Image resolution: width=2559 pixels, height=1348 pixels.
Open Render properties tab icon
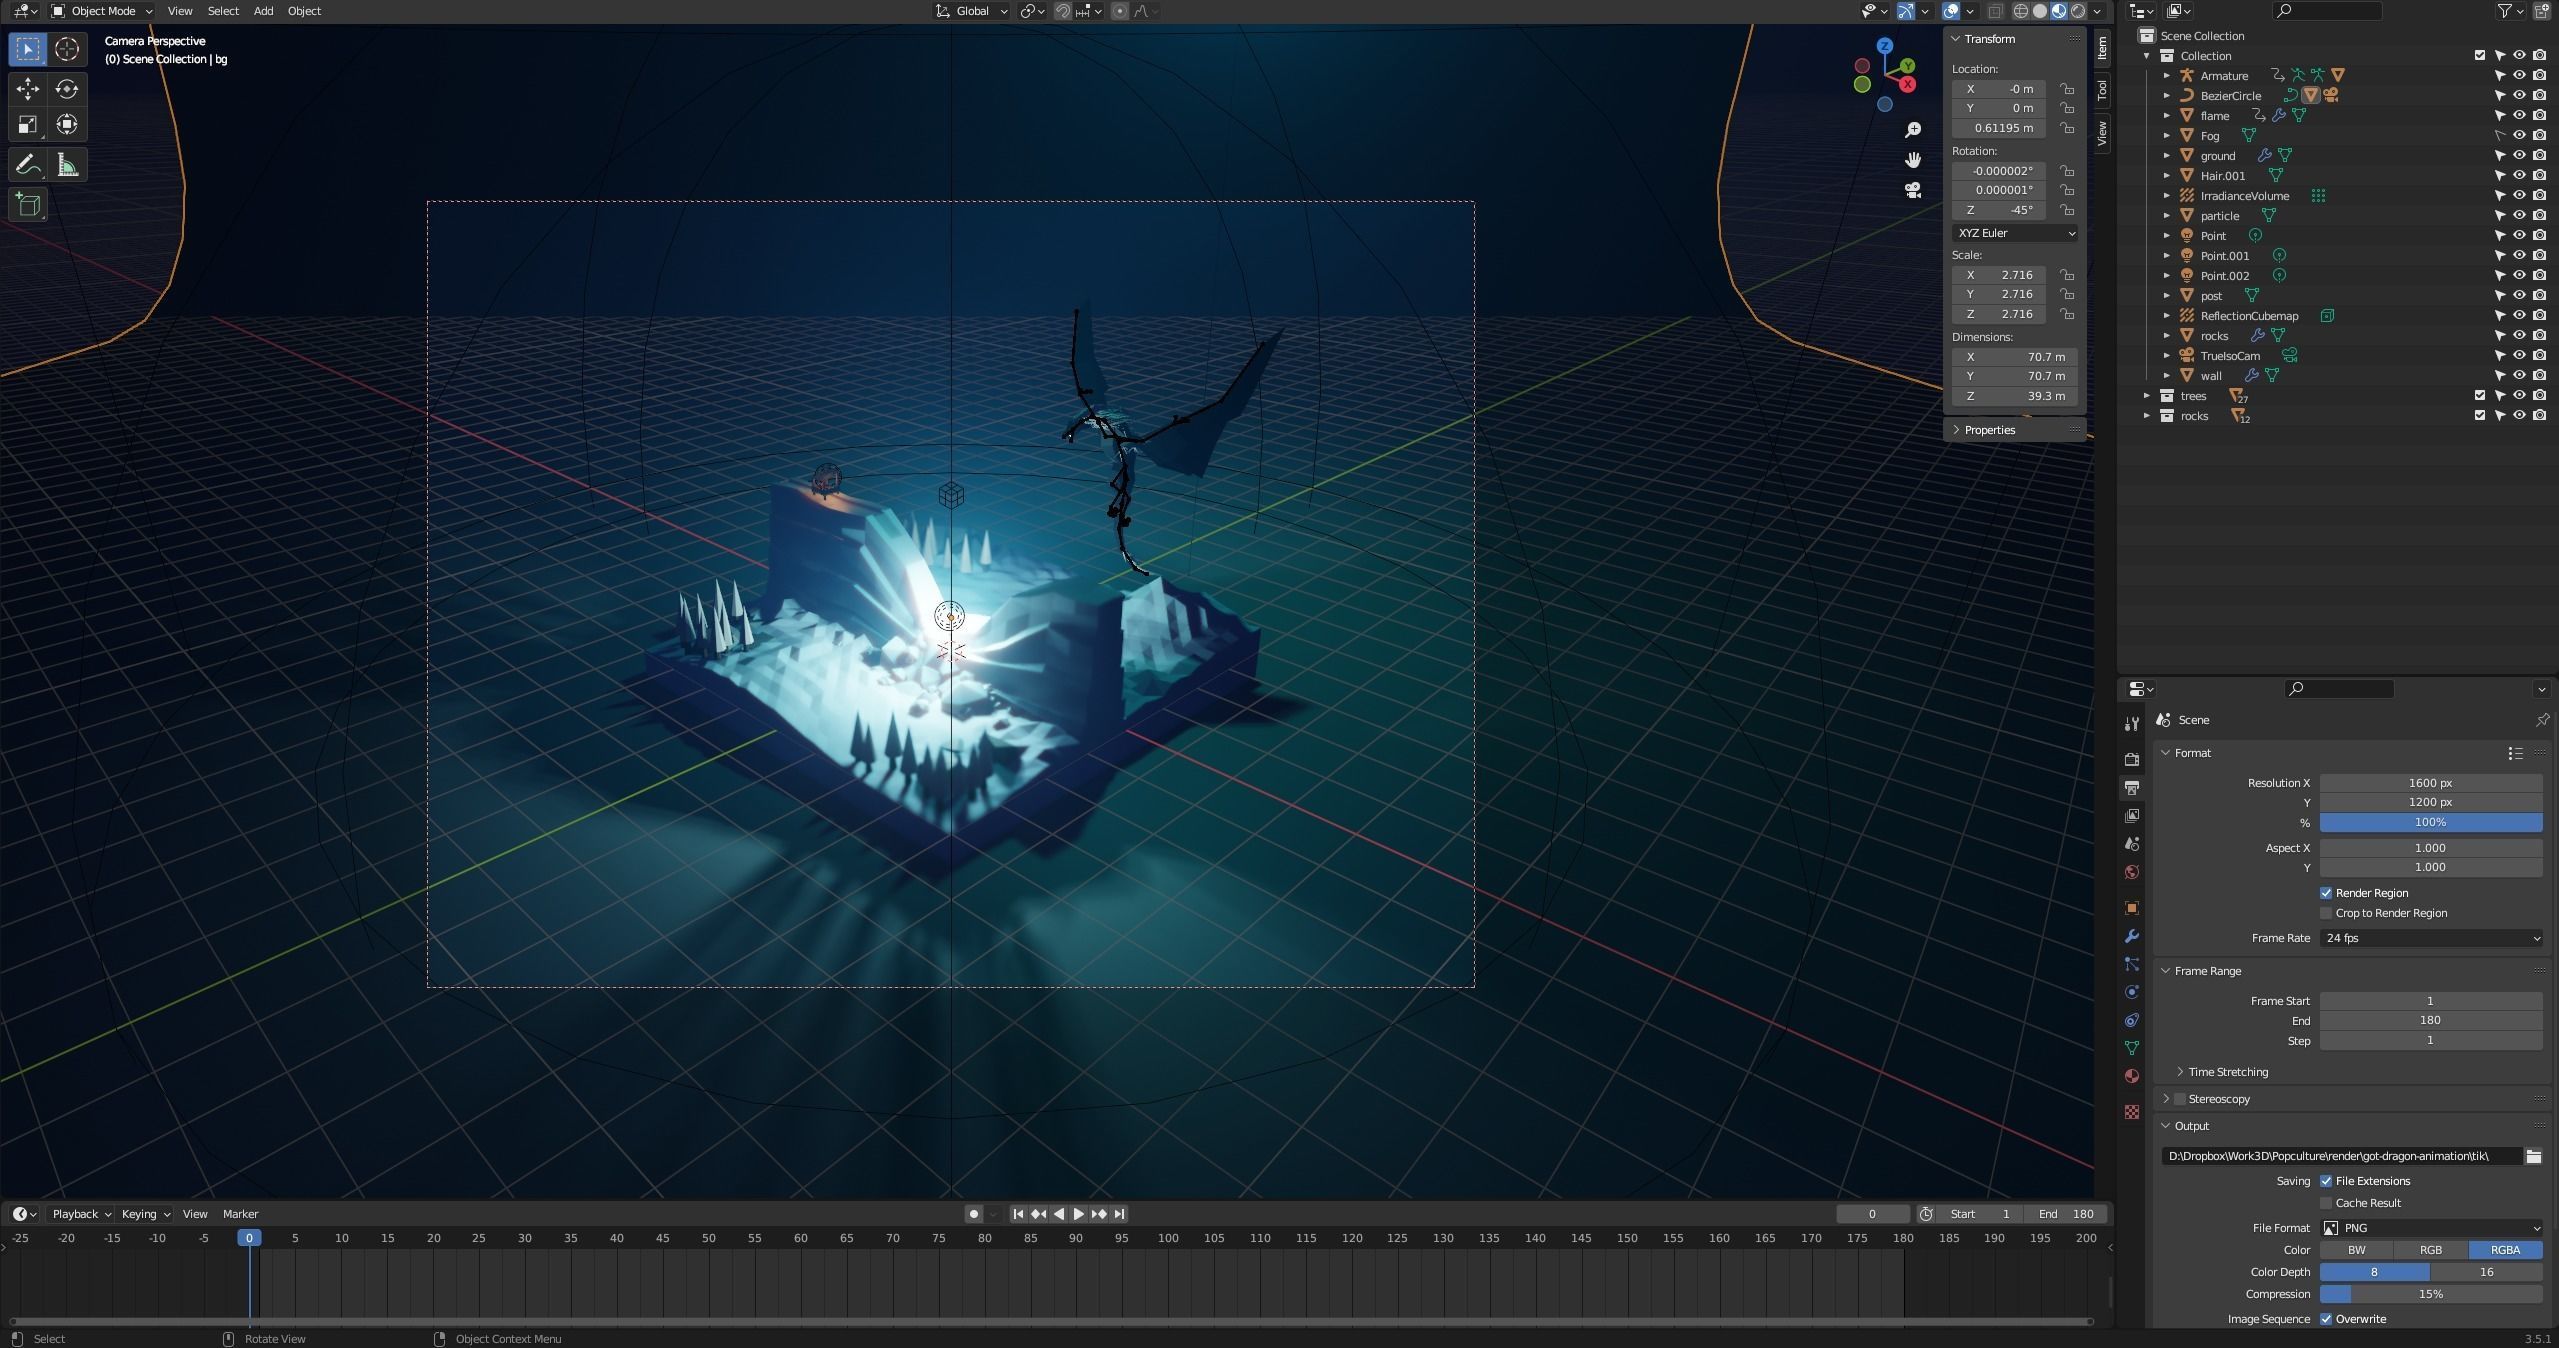2132,760
